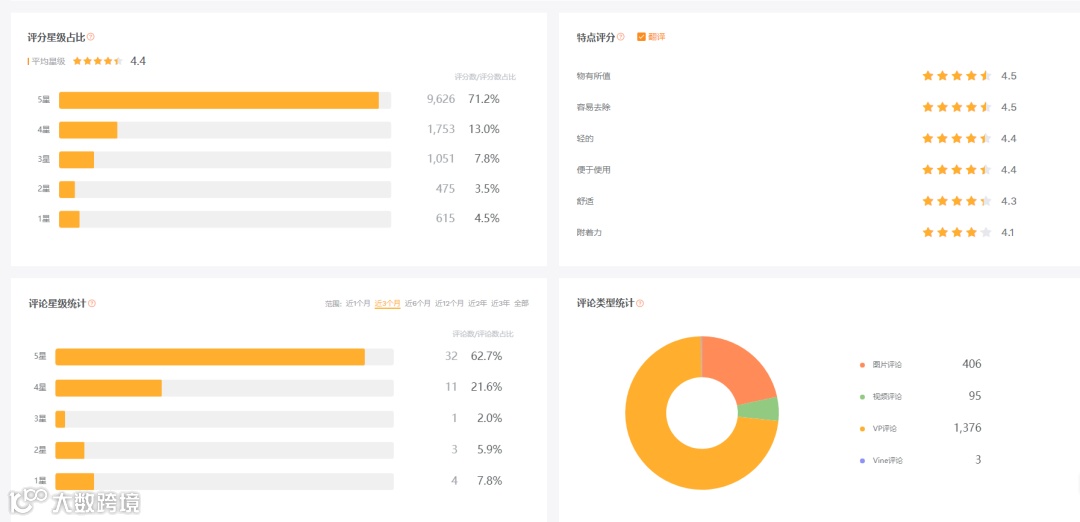Select the 13.0% percentage value
Viewport: 1080px width, 522px height.
point(484,129)
